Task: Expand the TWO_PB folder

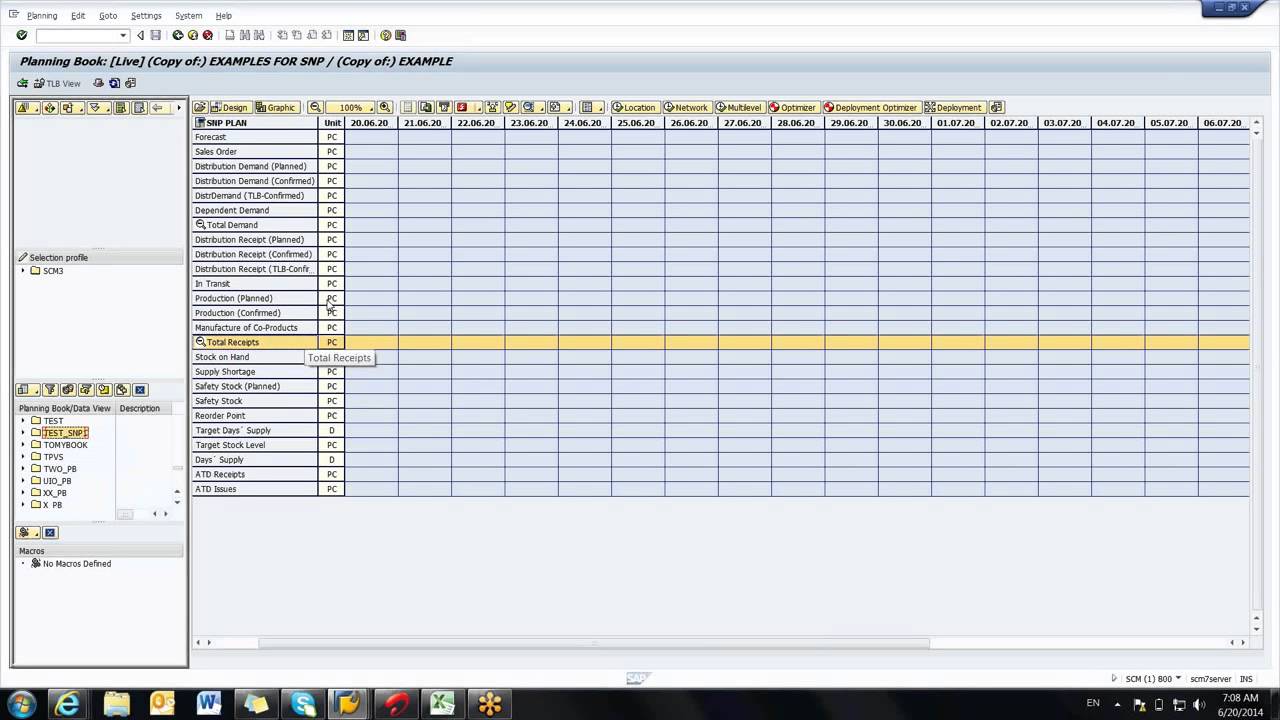Action: 23,469
